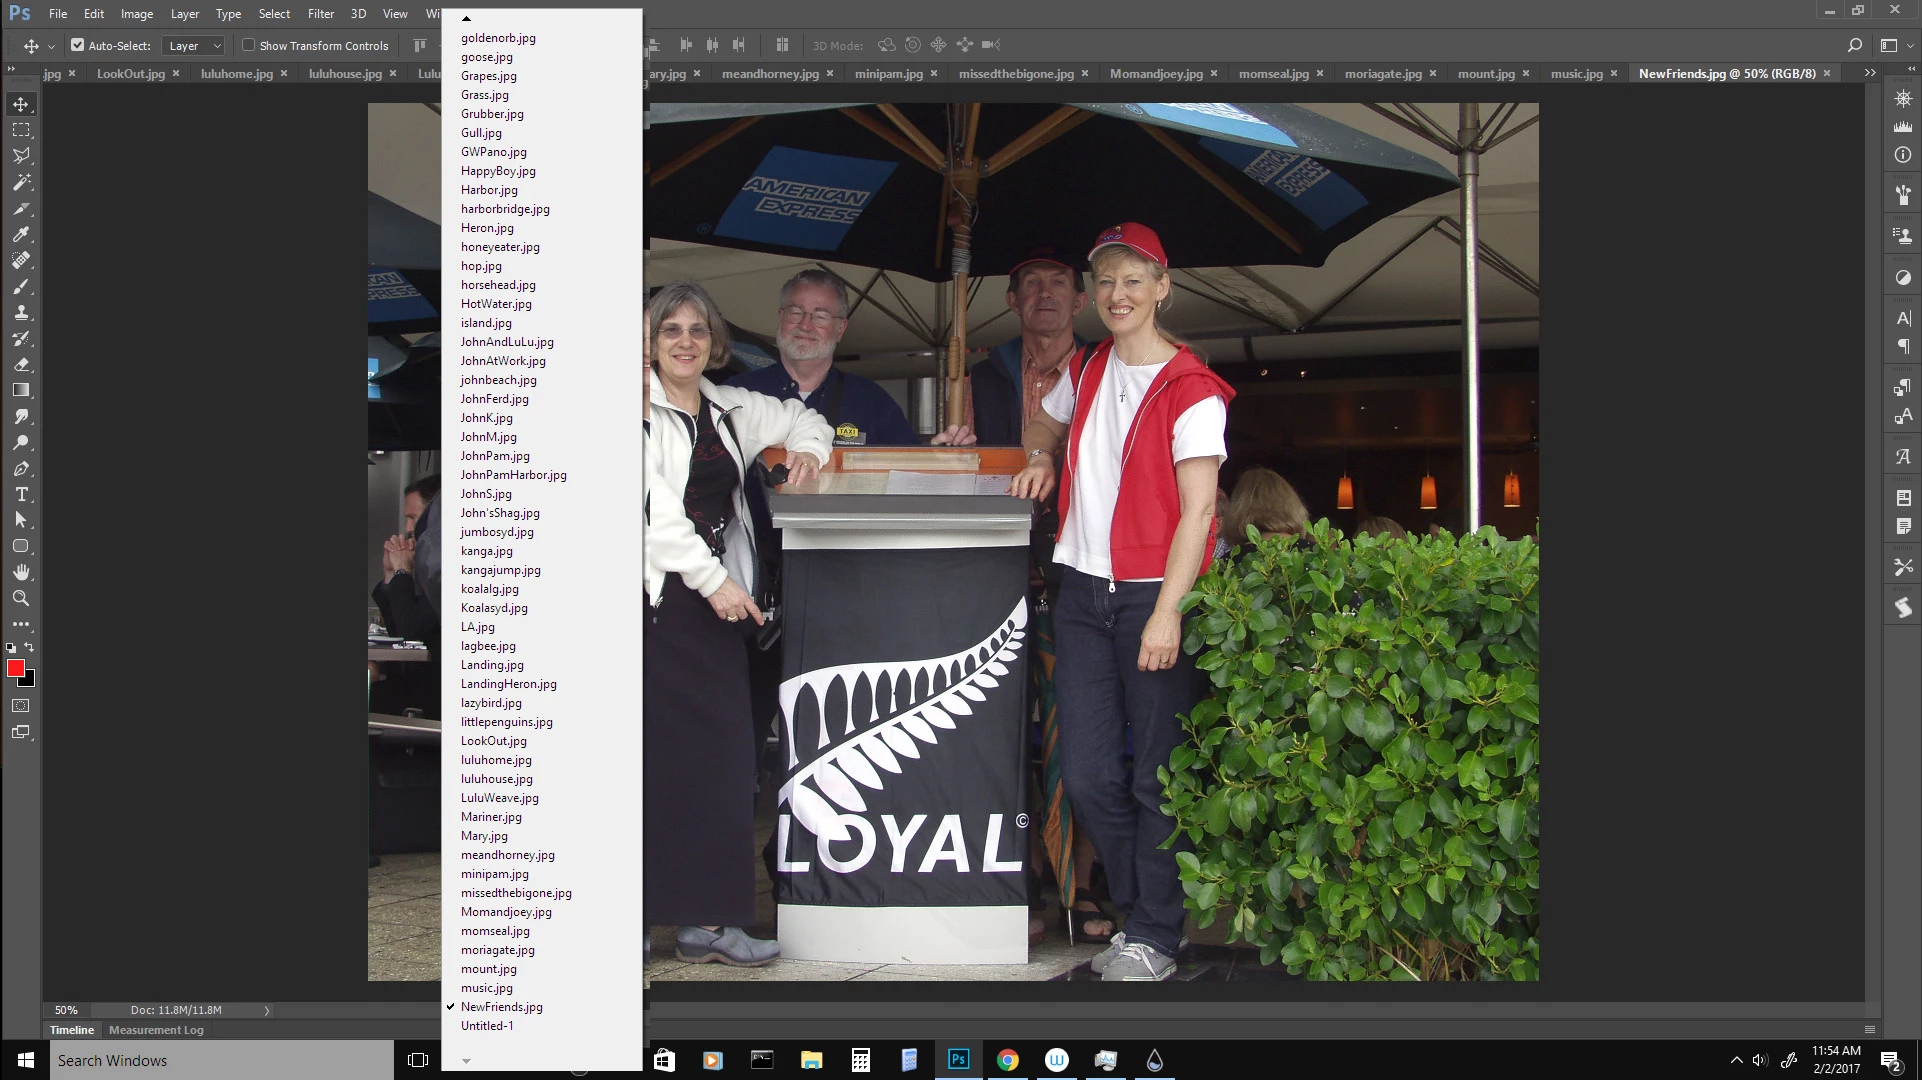Open the search magnifier icon
This screenshot has height=1080, width=1922.
[x=1854, y=45]
